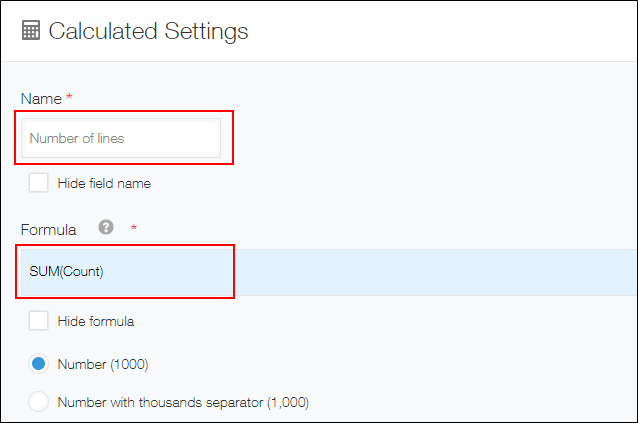Click the red asterisk beside Name
The height and width of the screenshot is (423, 638).
69,98
